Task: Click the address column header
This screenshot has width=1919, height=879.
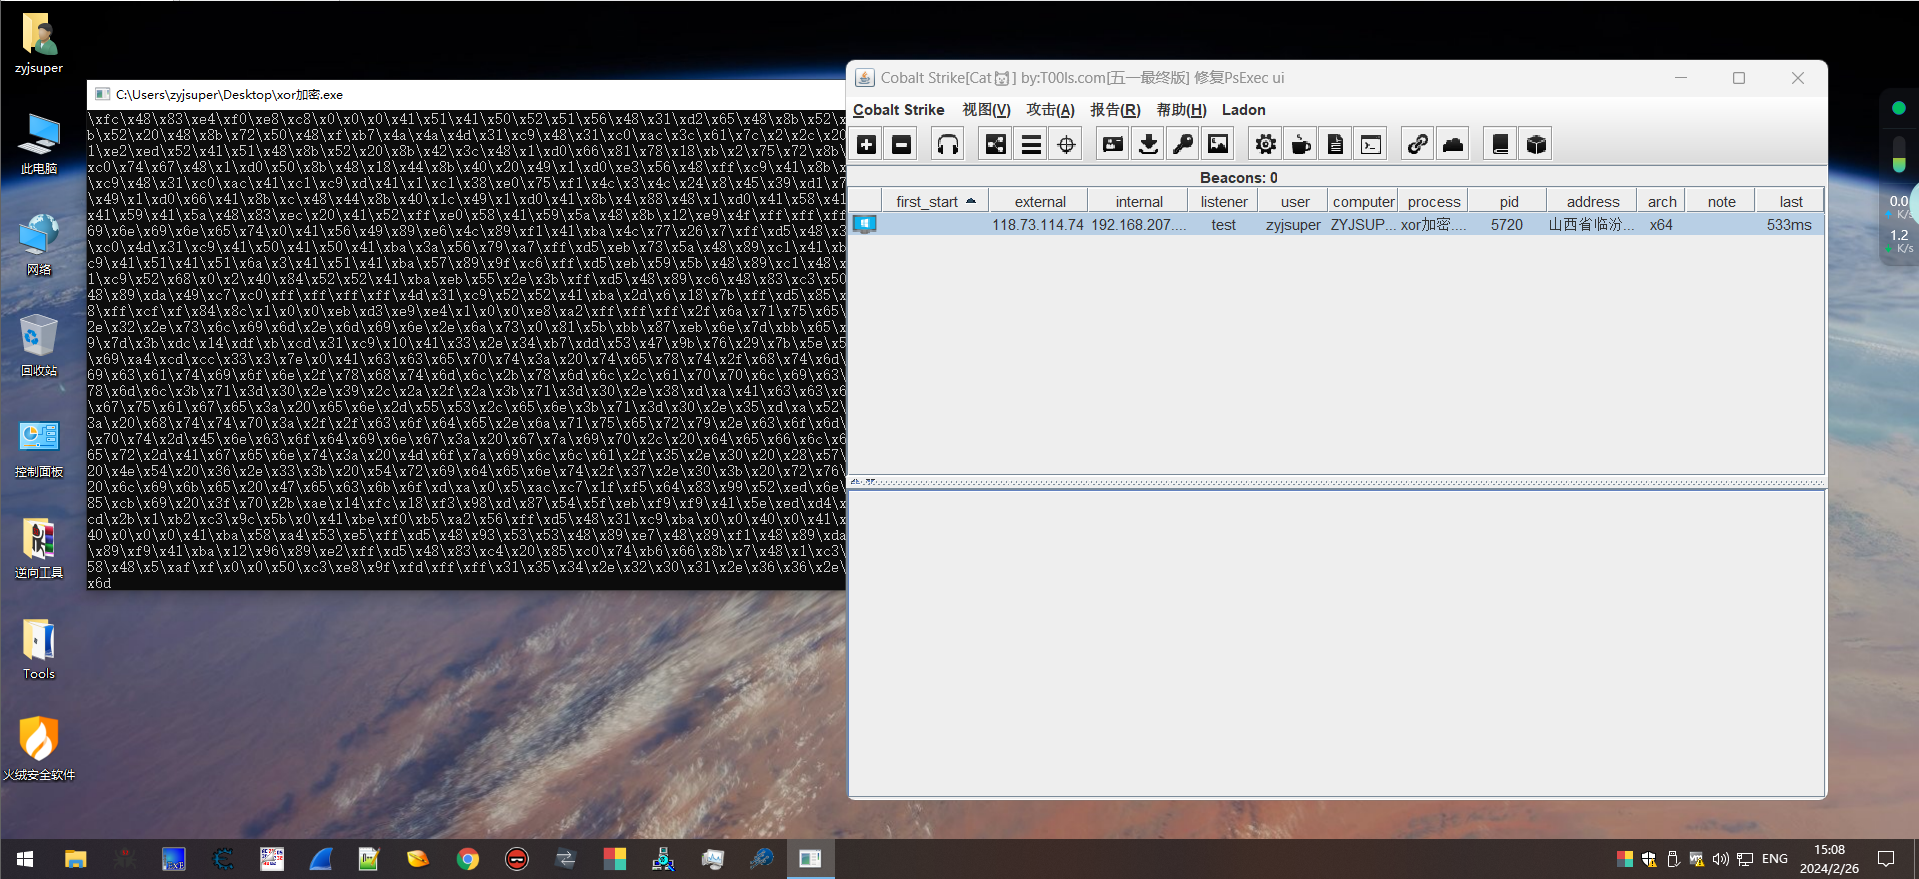Action: [x=1592, y=201]
